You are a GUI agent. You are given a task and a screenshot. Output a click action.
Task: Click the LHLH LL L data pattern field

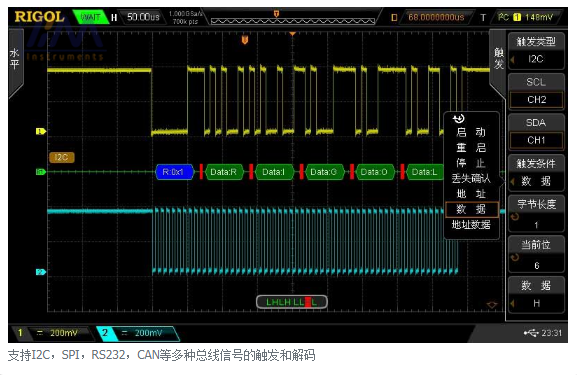pyautogui.click(x=291, y=302)
